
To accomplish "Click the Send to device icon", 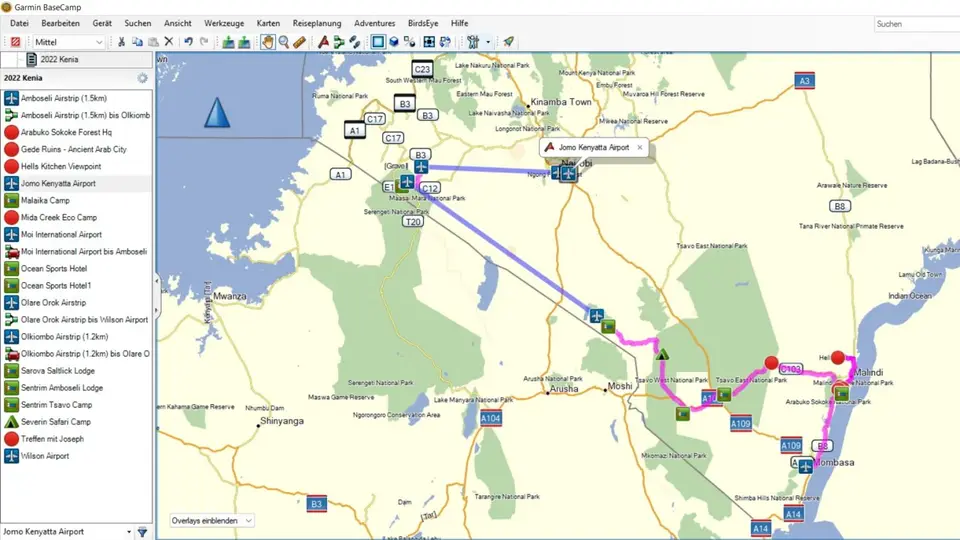I will 228,42.
